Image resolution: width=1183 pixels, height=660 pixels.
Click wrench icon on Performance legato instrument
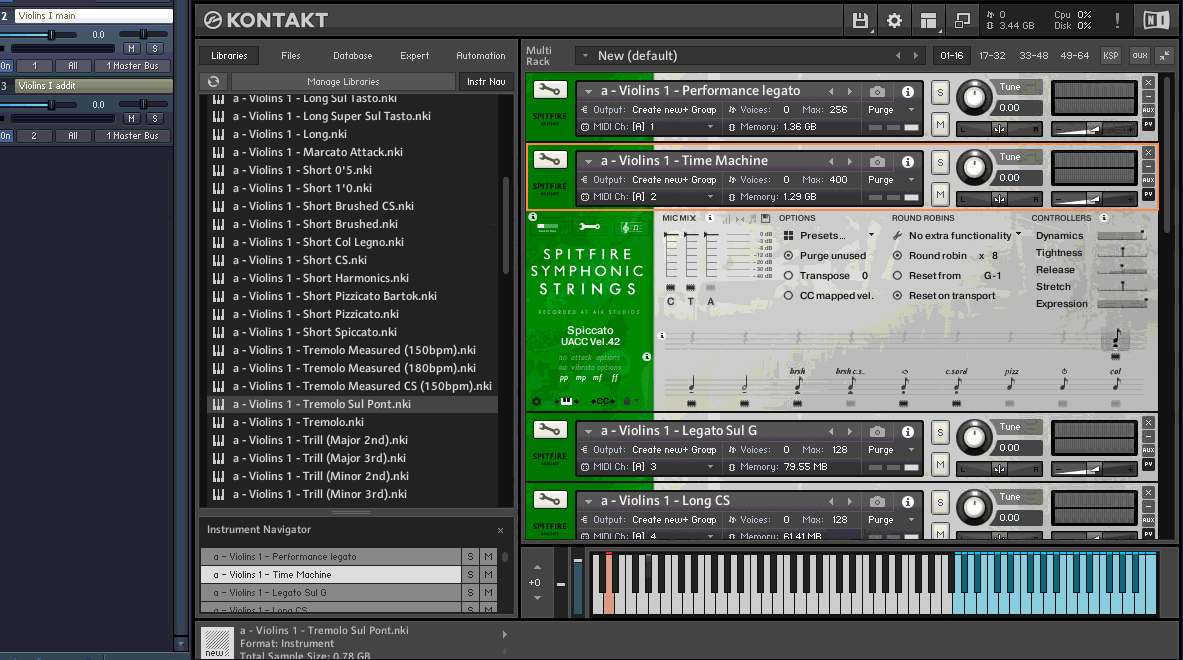coord(548,91)
